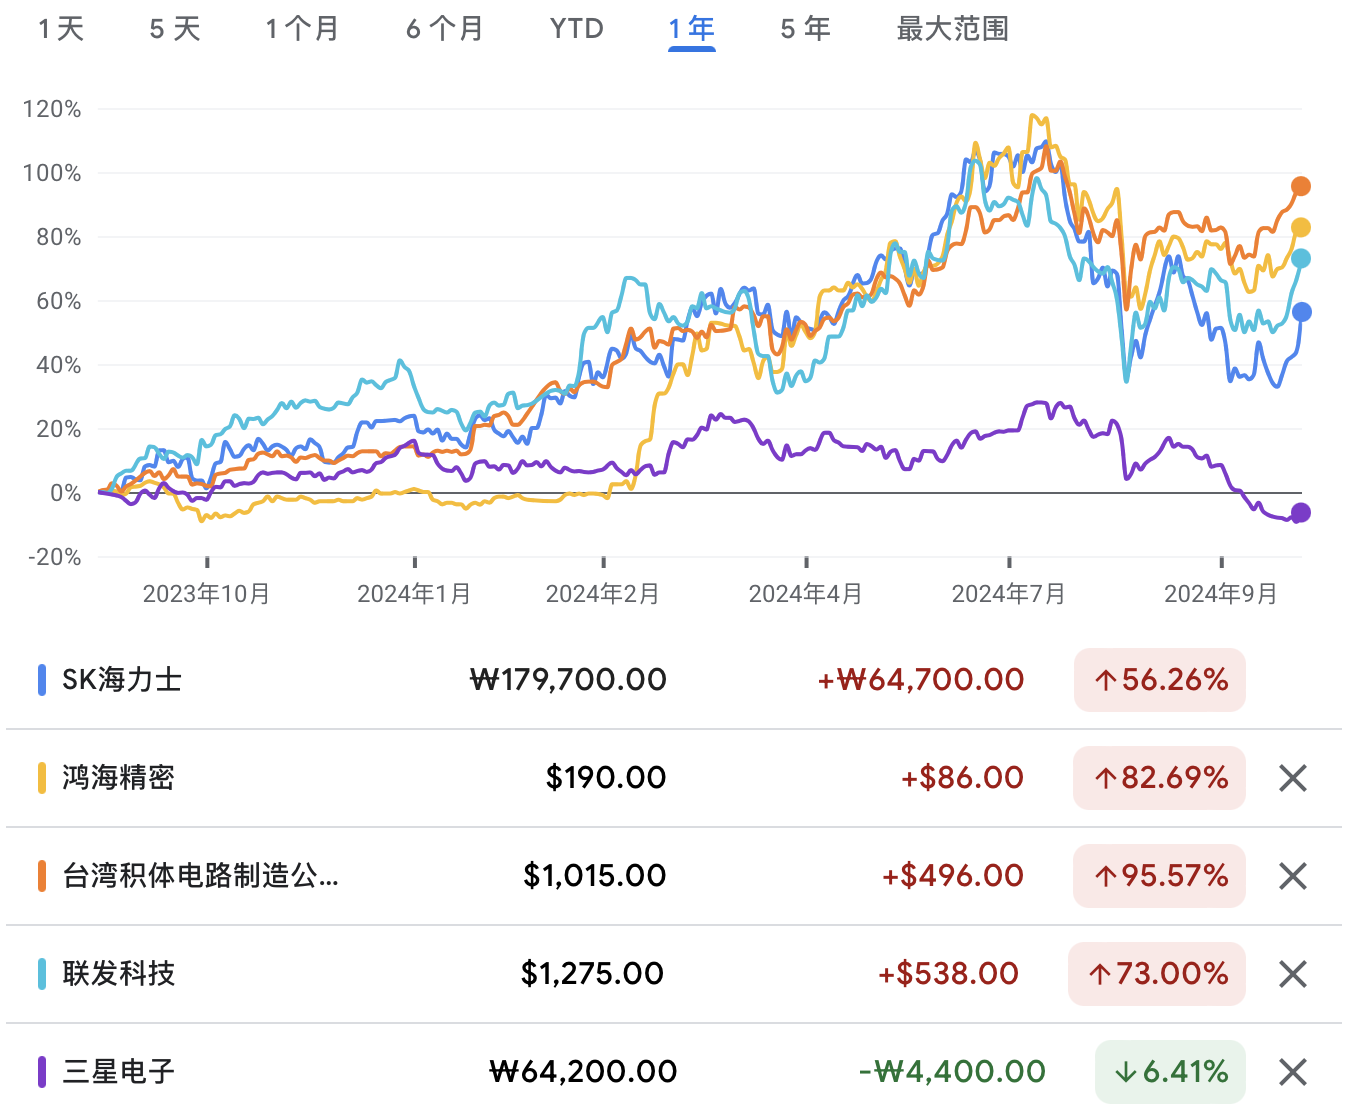The image size is (1352, 1104).
Task: Show the 5 年 time range
Action: [x=806, y=29]
